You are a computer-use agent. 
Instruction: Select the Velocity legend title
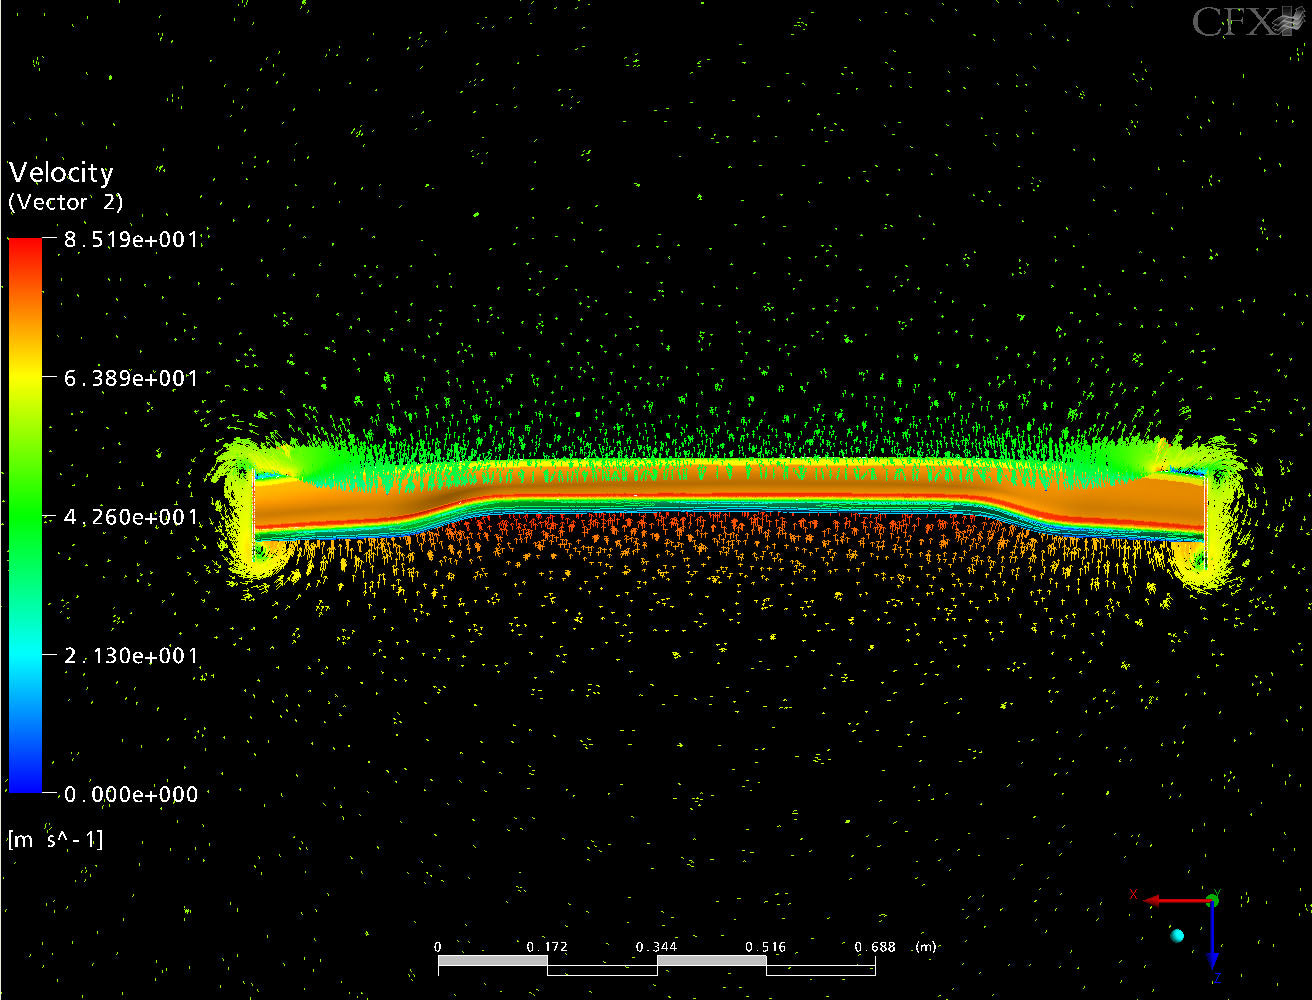point(61,173)
